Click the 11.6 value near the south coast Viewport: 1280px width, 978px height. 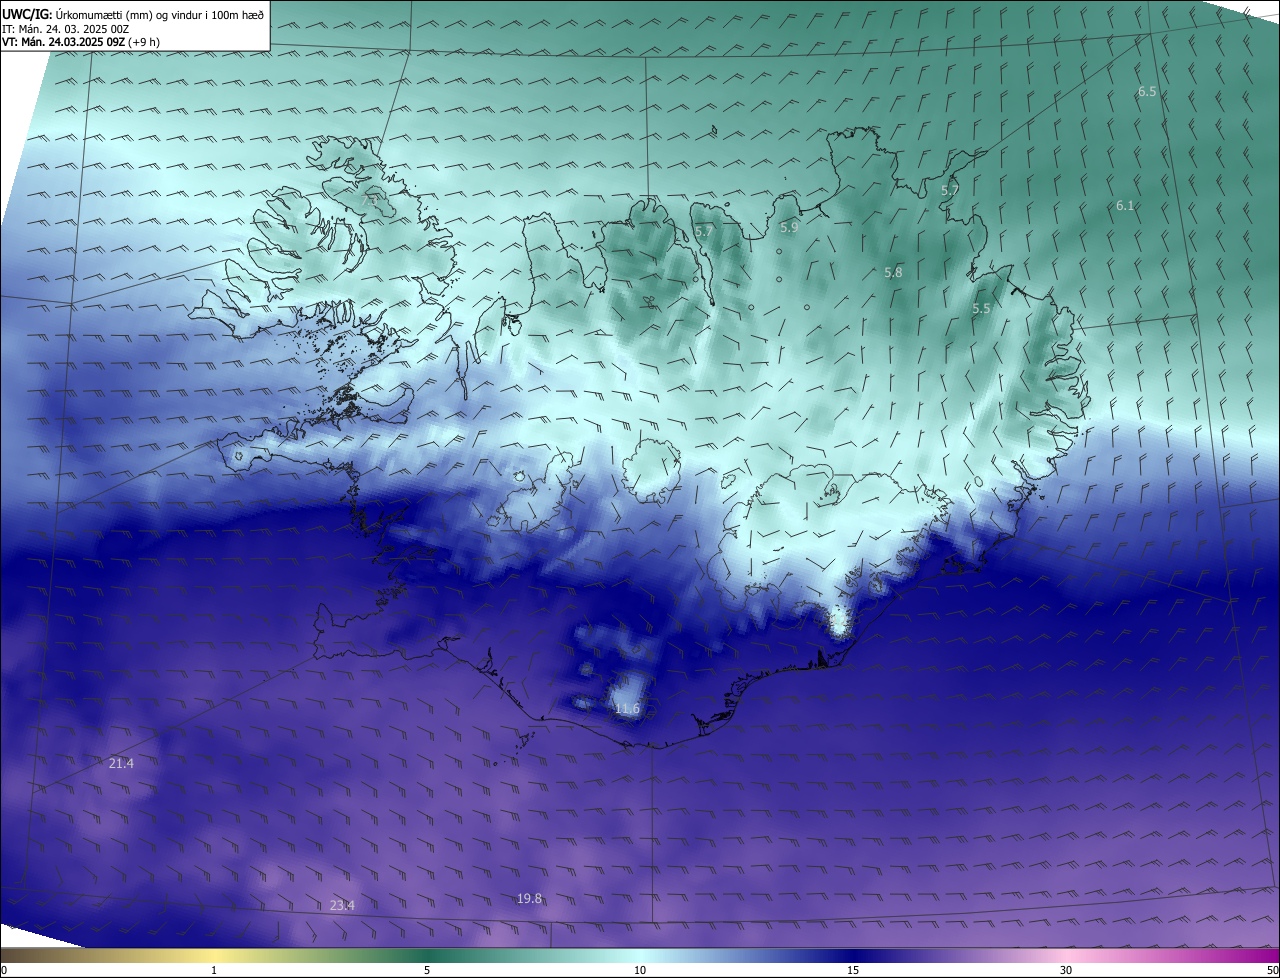627,709
